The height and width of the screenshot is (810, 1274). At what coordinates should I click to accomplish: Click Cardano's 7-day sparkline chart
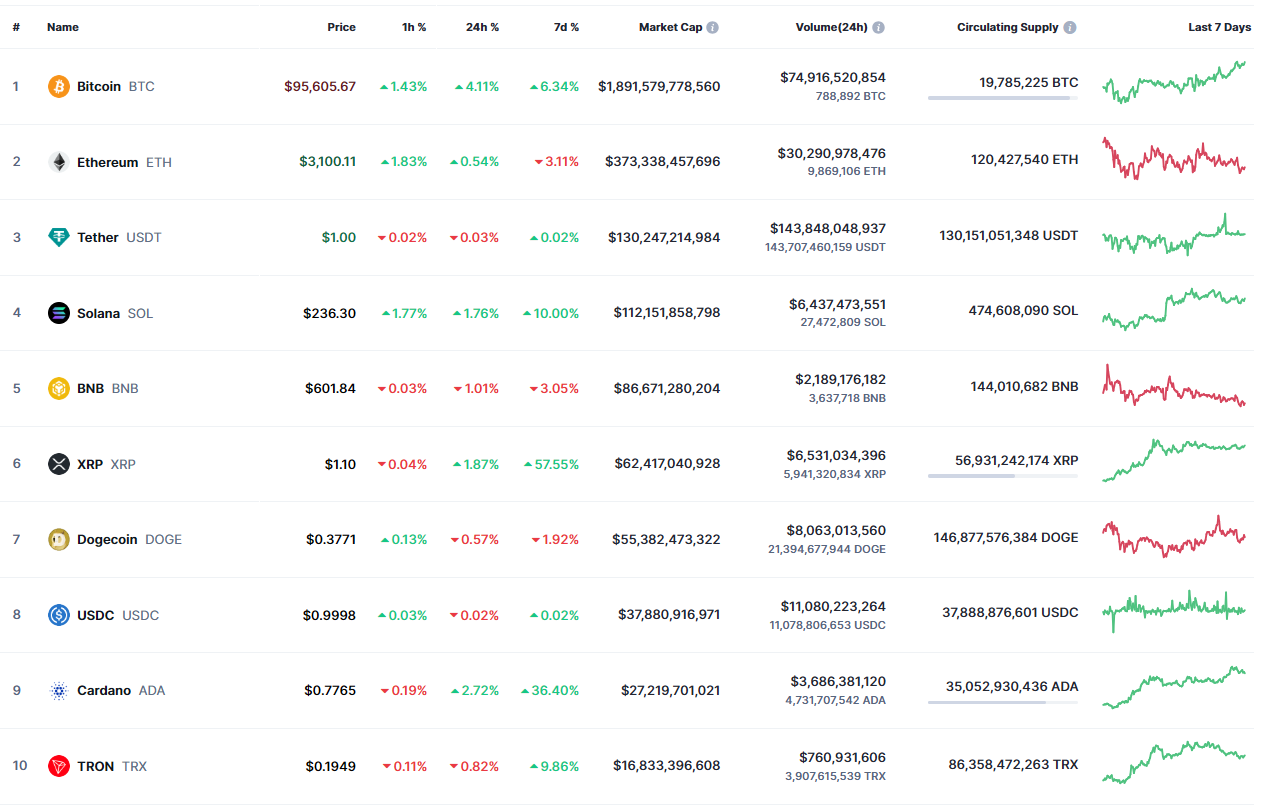[1174, 688]
